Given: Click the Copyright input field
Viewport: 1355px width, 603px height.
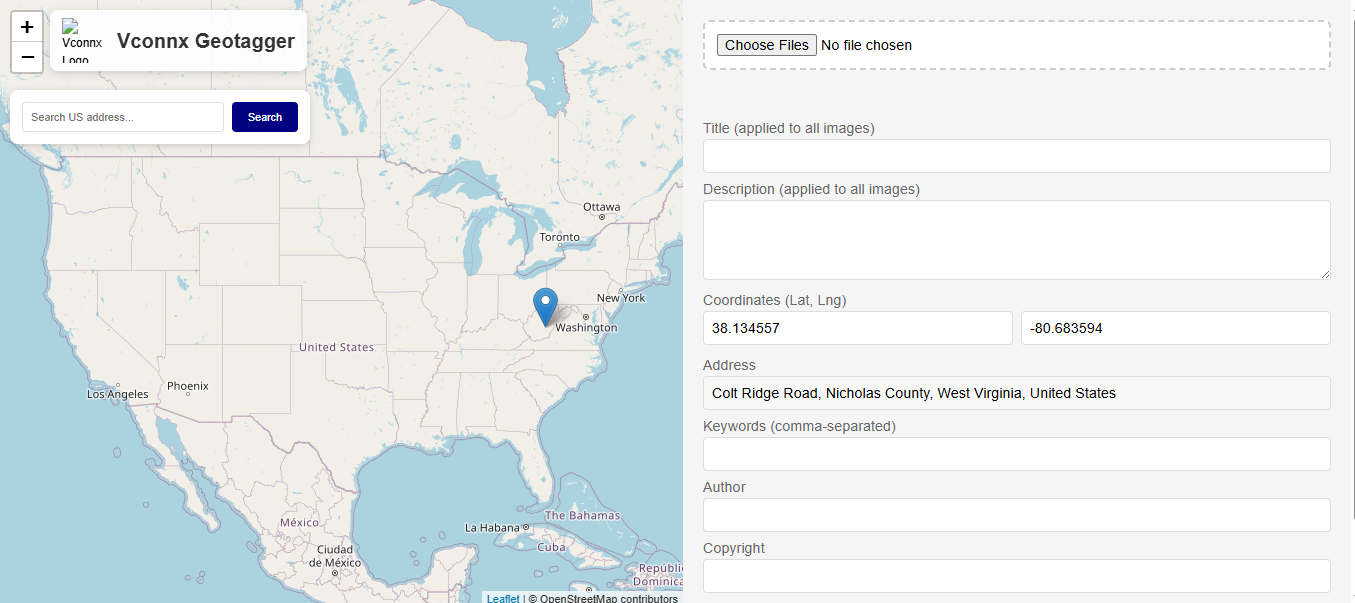Looking at the screenshot, I should 1017,576.
